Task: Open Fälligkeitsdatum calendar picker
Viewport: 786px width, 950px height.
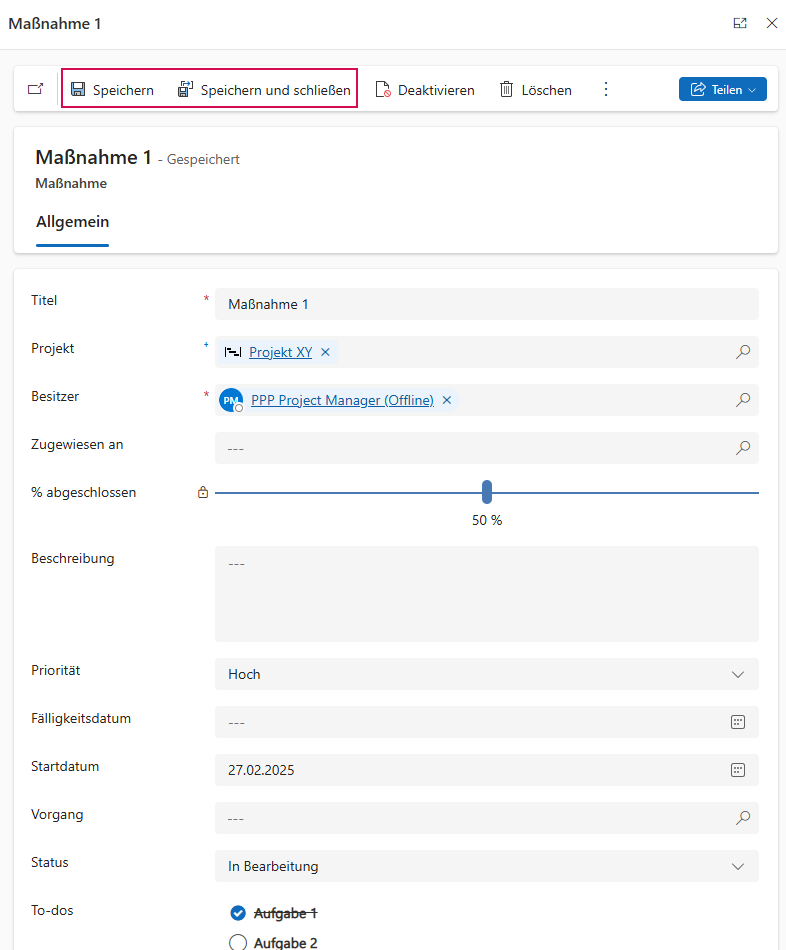Action: point(738,722)
